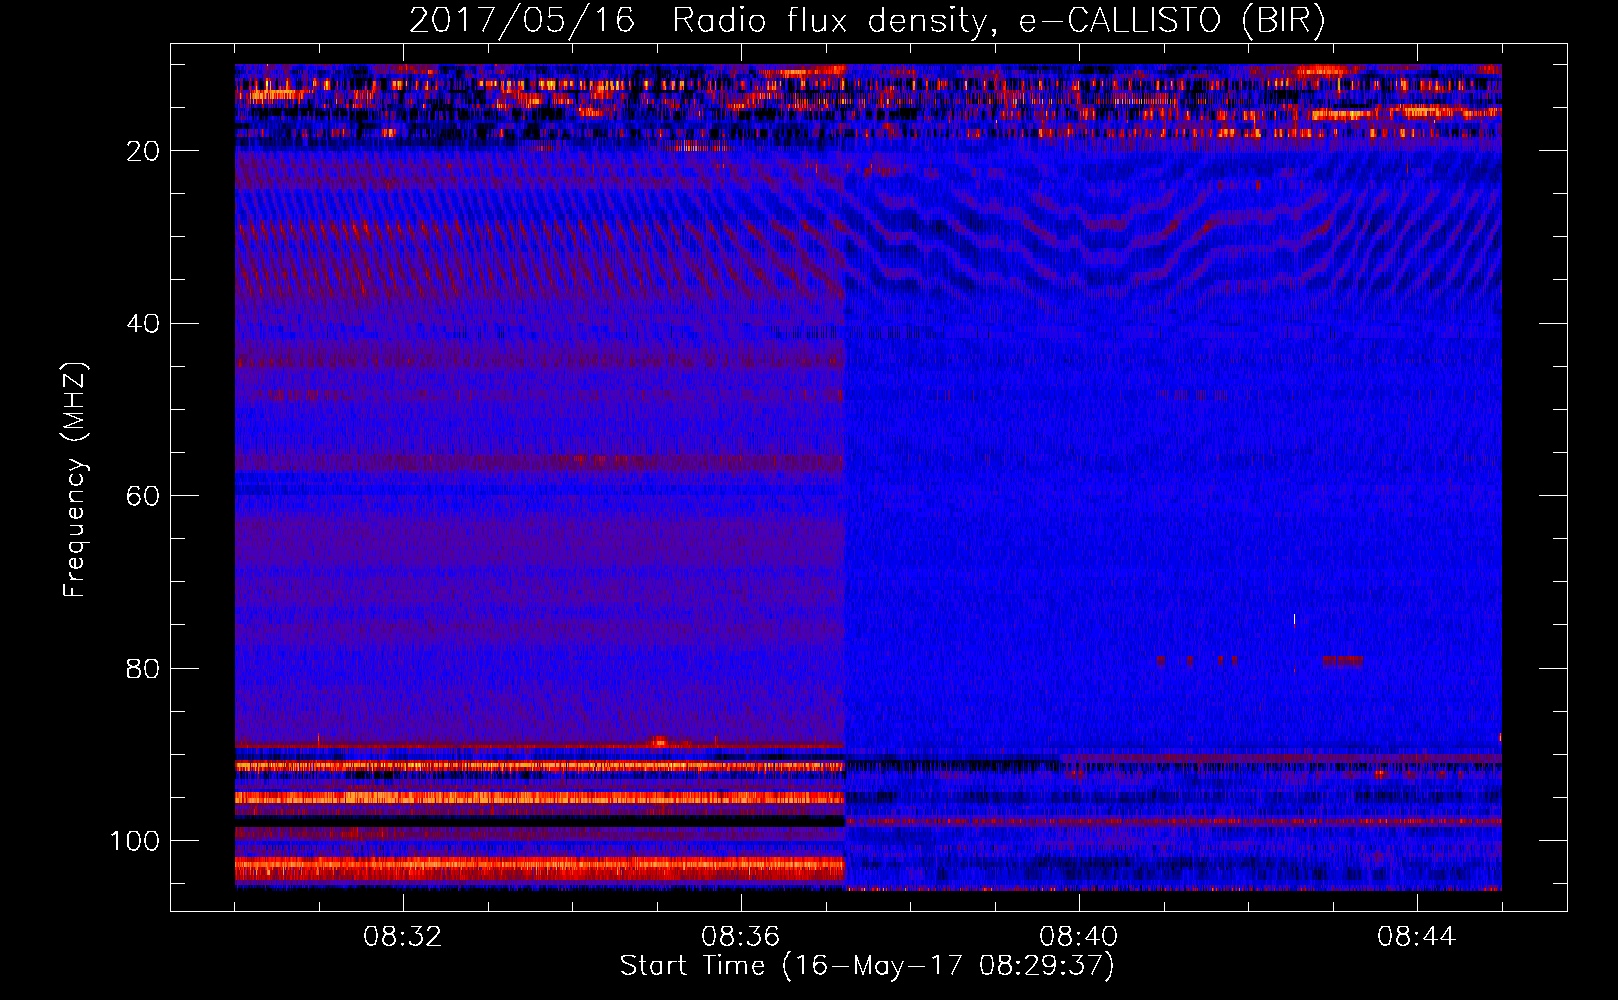Click the '08:32' time tick label
The width and height of the screenshot is (1618, 1000).
click(x=402, y=937)
